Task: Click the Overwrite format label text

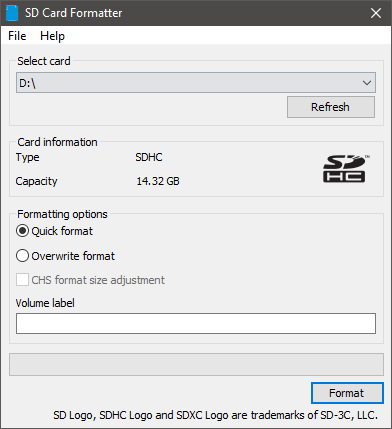Action: [73, 256]
